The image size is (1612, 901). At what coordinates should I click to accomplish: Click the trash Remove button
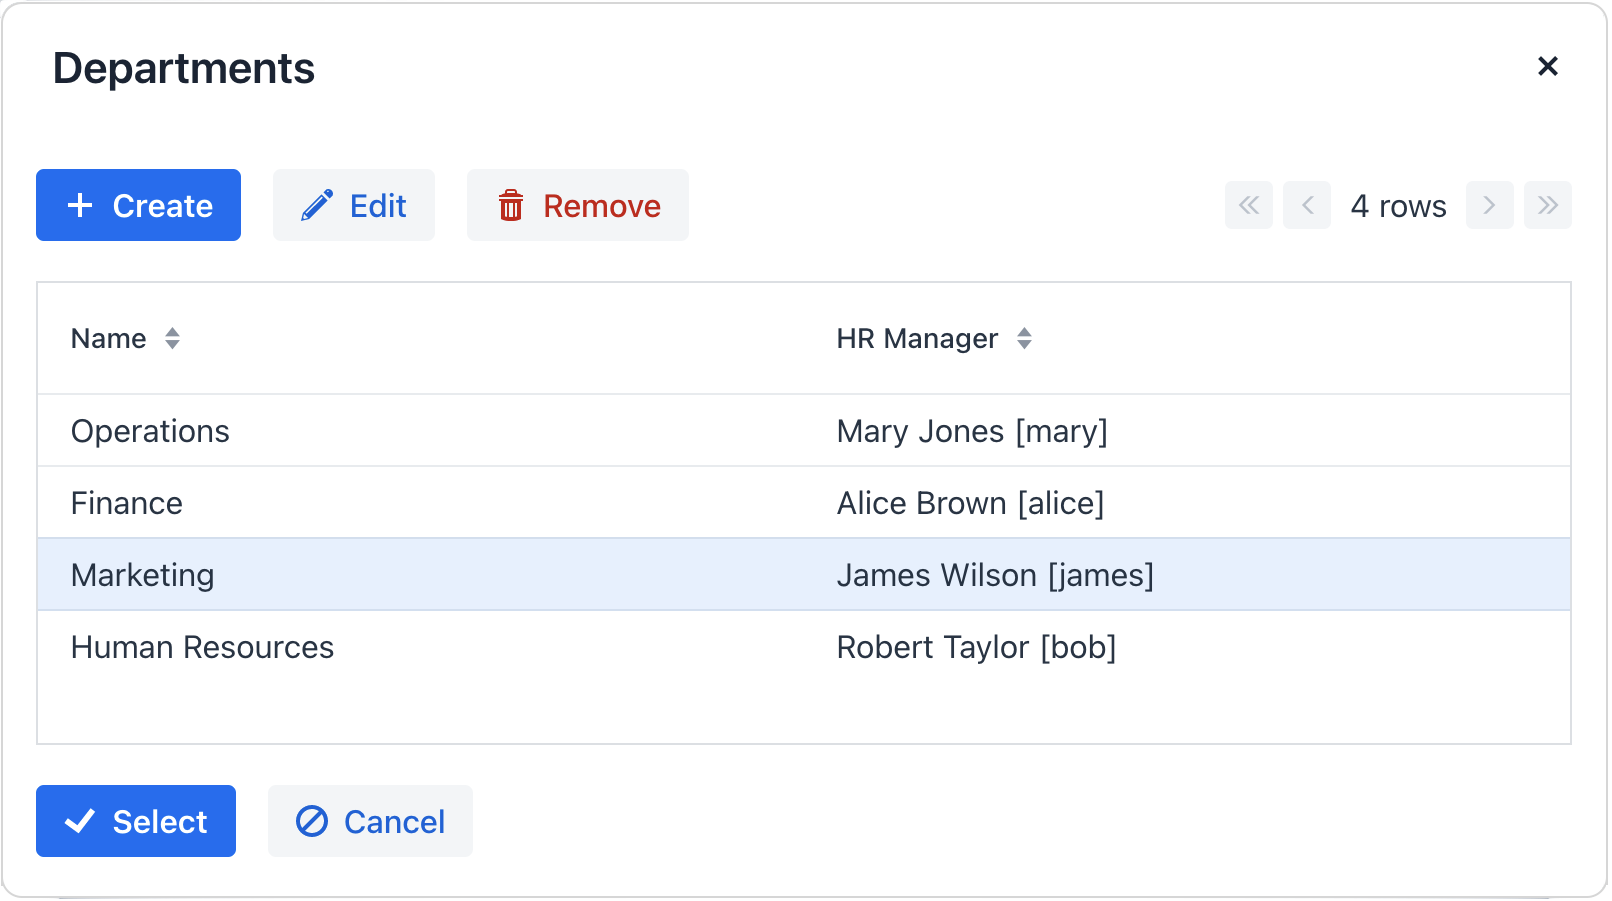[x=577, y=205]
